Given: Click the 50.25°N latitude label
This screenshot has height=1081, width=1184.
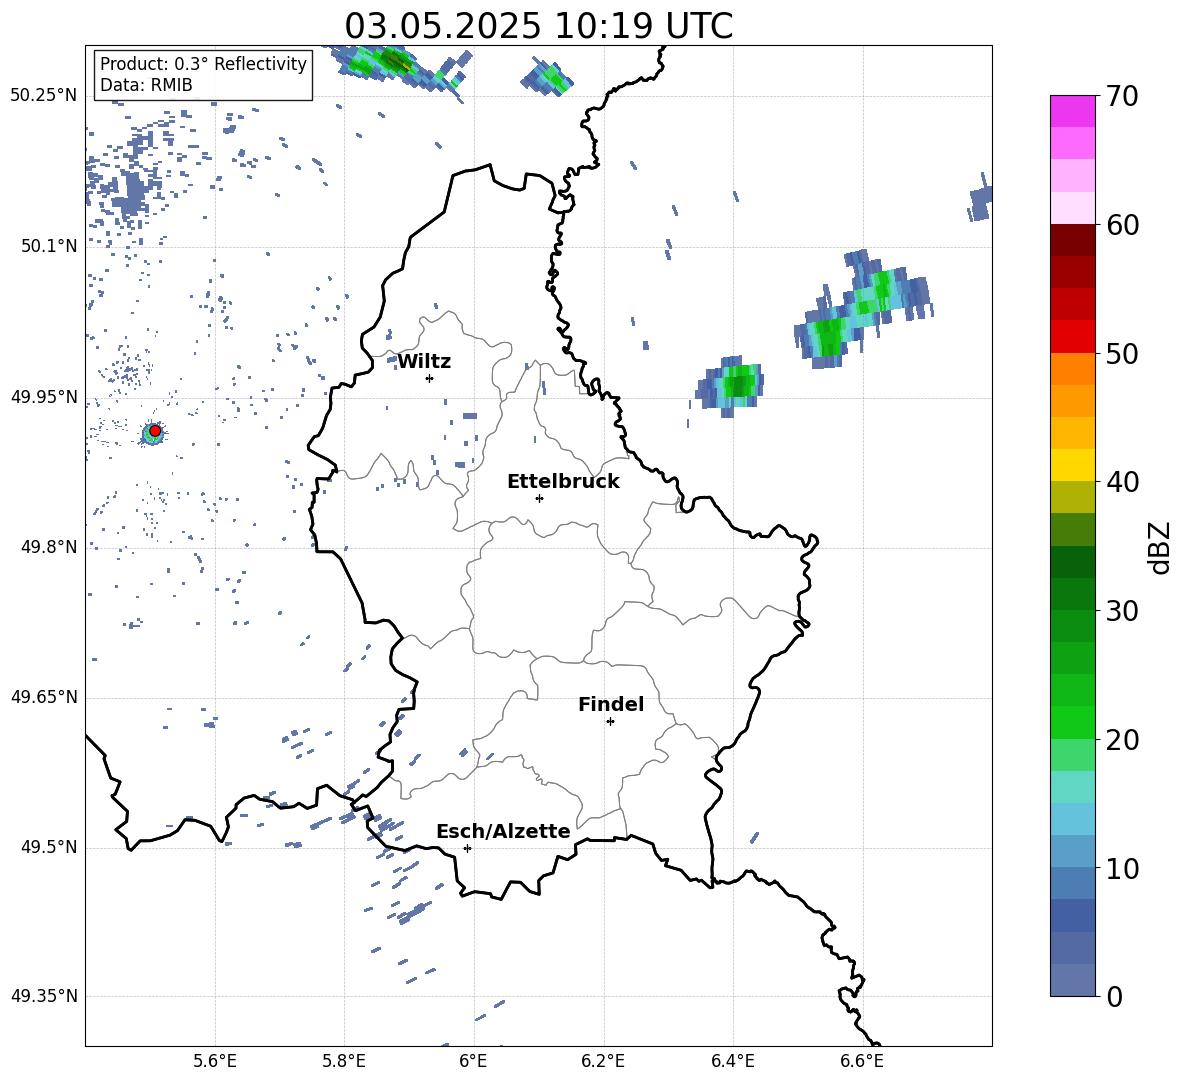Looking at the screenshot, I should pyautogui.click(x=44, y=96).
